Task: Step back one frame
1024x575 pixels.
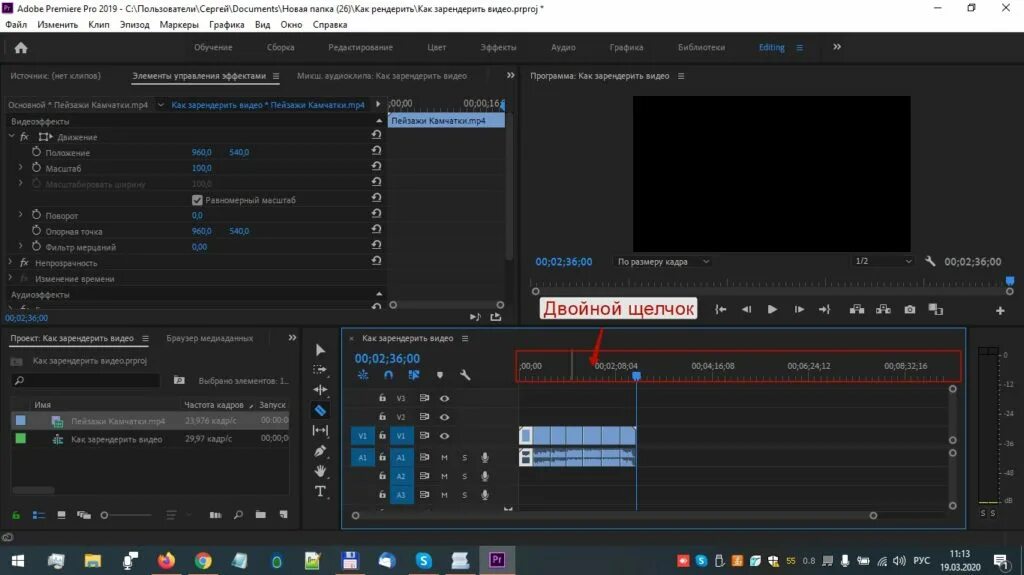Action: pyautogui.click(x=746, y=310)
